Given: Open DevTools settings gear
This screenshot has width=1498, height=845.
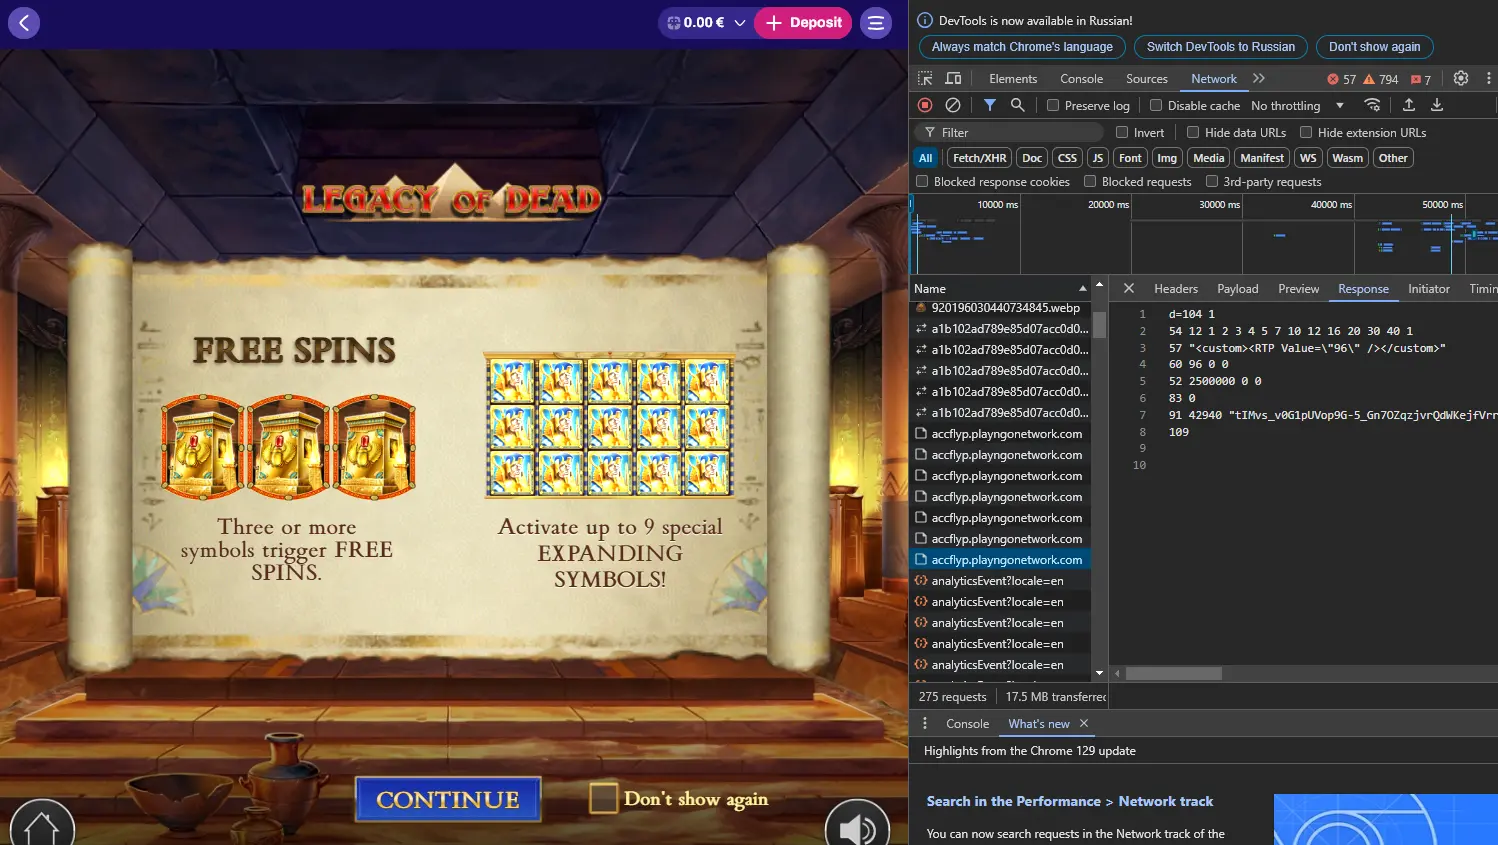Looking at the screenshot, I should pyautogui.click(x=1461, y=78).
